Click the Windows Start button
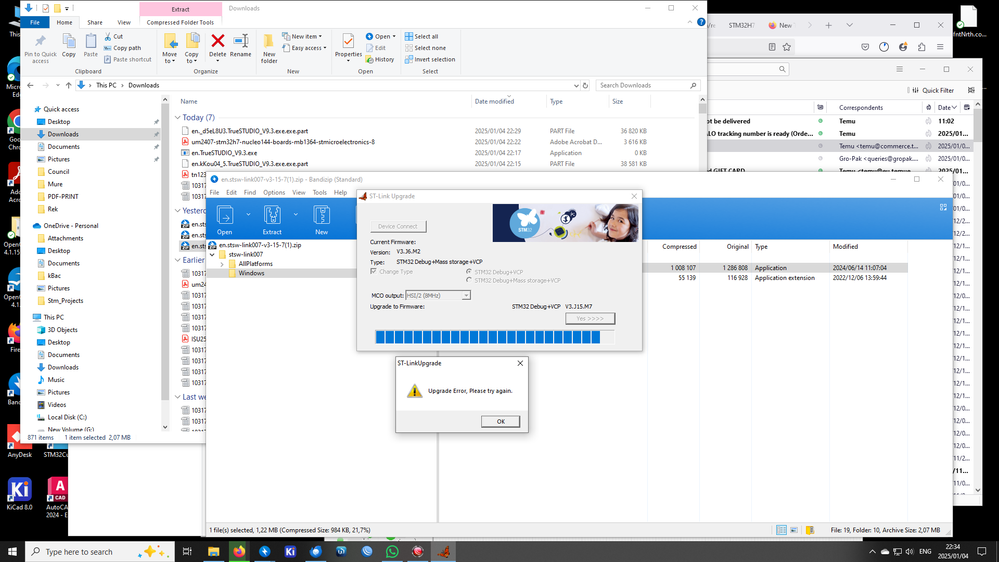The width and height of the screenshot is (999, 562). click(12, 552)
